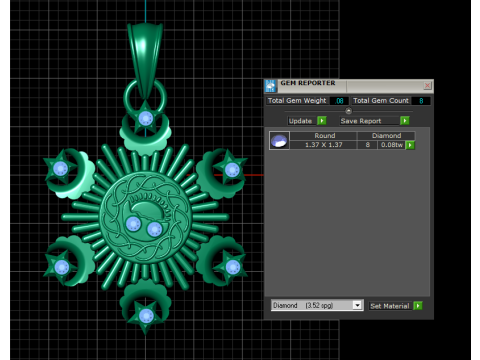480x360 pixels.
Task: Click the "Round" cell in gem table
Action: [x=325, y=136]
